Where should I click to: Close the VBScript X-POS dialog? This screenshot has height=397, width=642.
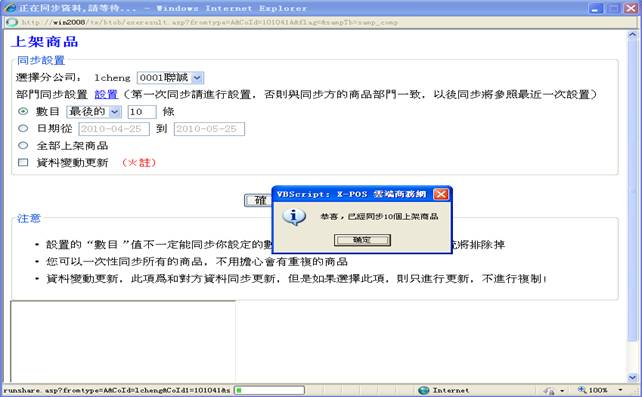pyautogui.click(x=441, y=194)
